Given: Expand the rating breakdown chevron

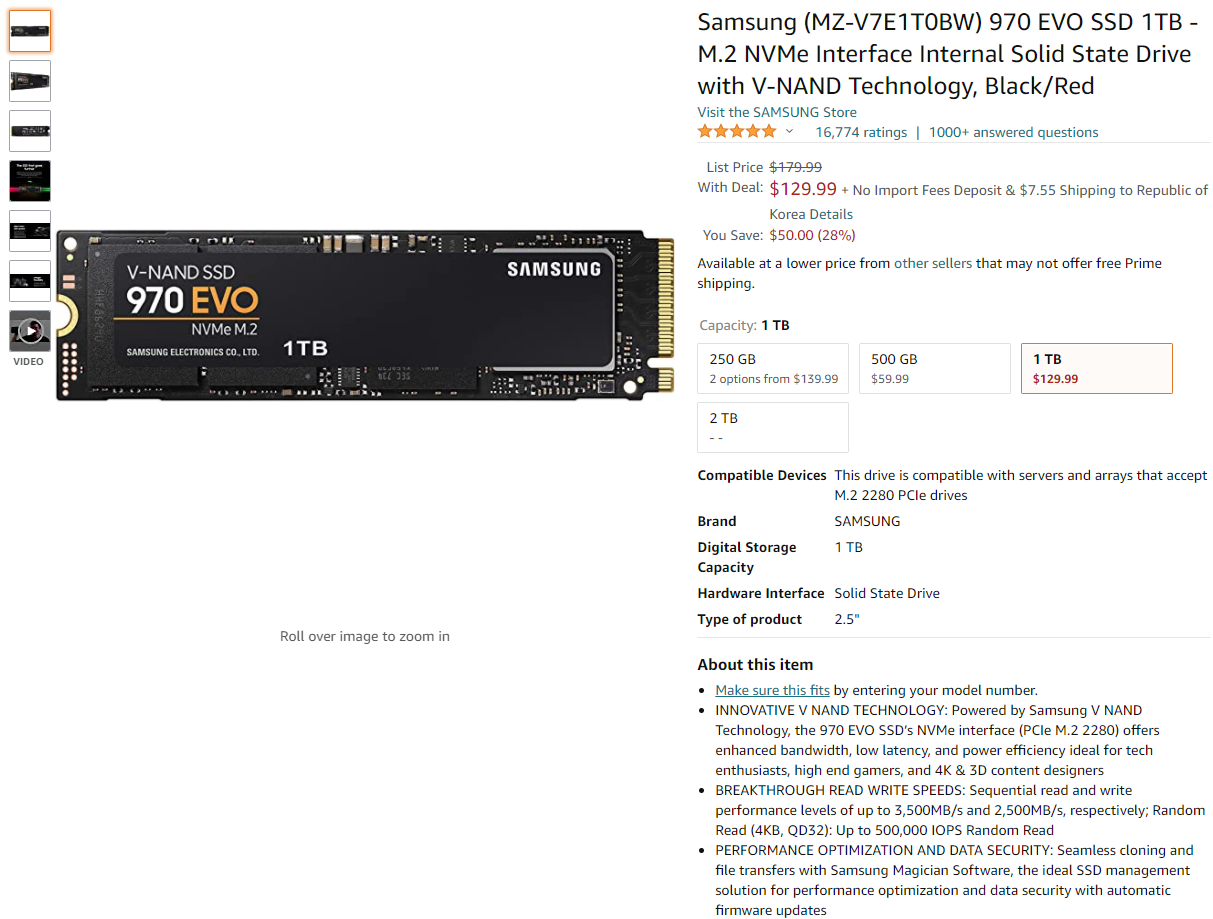Looking at the screenshot, I should [789, 132].
